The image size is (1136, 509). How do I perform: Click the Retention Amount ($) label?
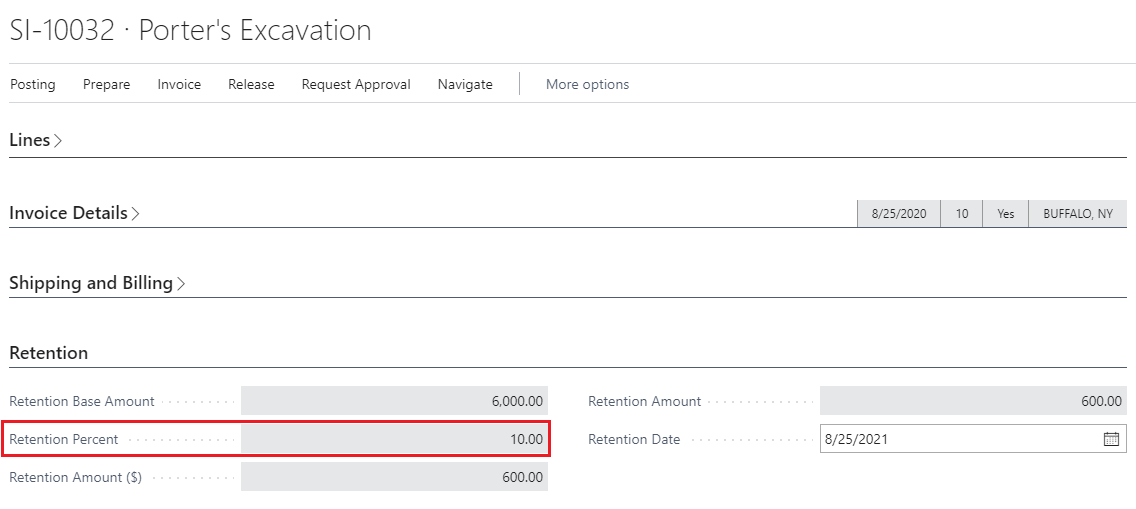tap(75, 477)
